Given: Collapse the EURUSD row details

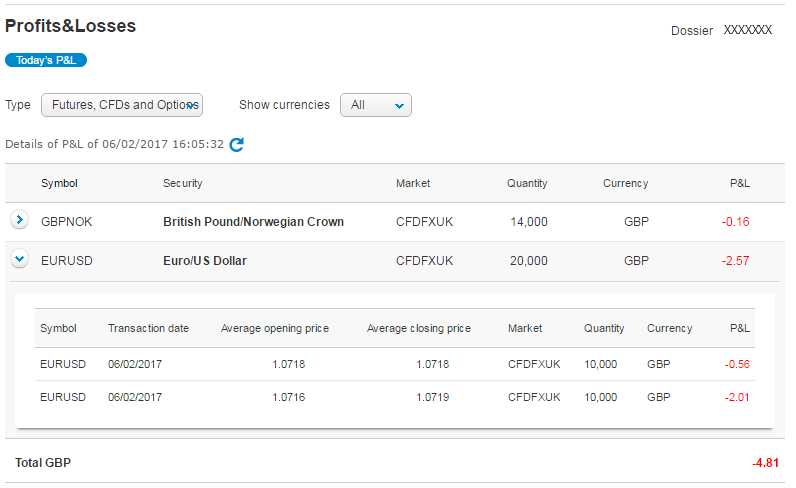Looking at the screenshot, I should 19,259.
